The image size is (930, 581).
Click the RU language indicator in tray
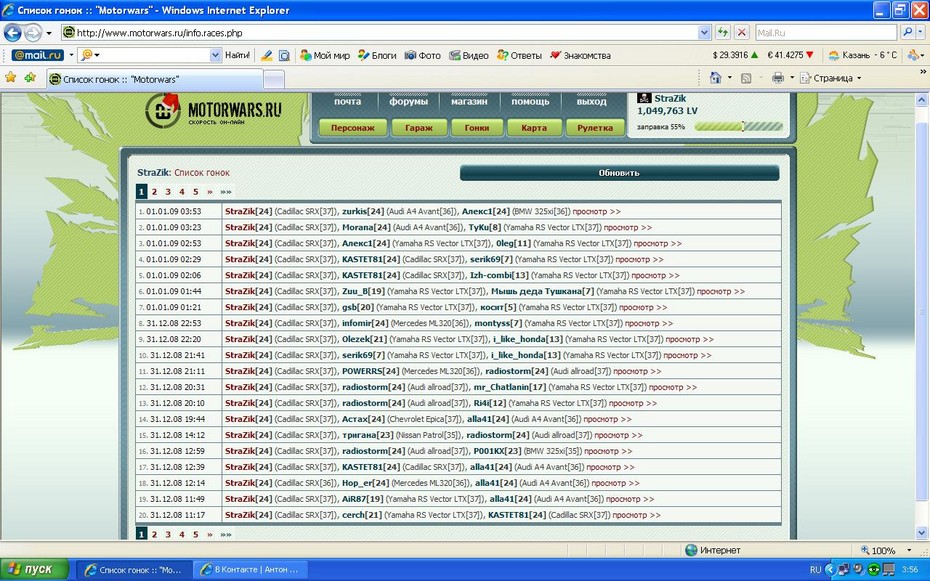point(816,570)
